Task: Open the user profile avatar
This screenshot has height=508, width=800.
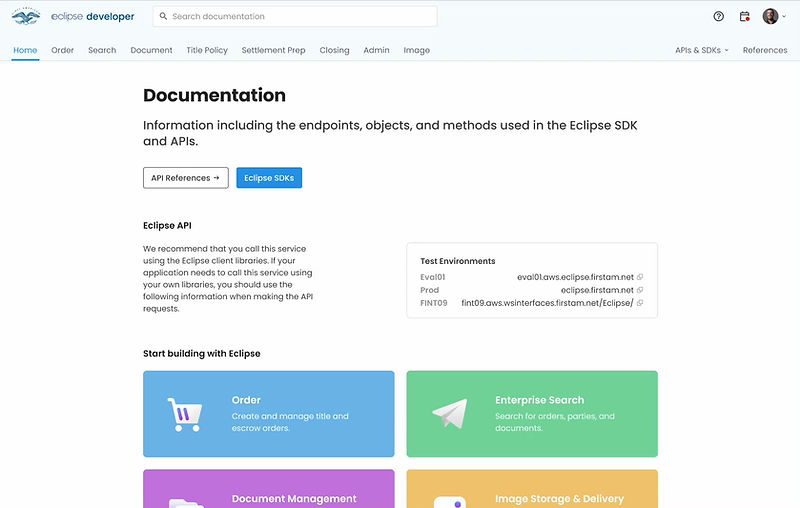Action: tap(770, 16)
